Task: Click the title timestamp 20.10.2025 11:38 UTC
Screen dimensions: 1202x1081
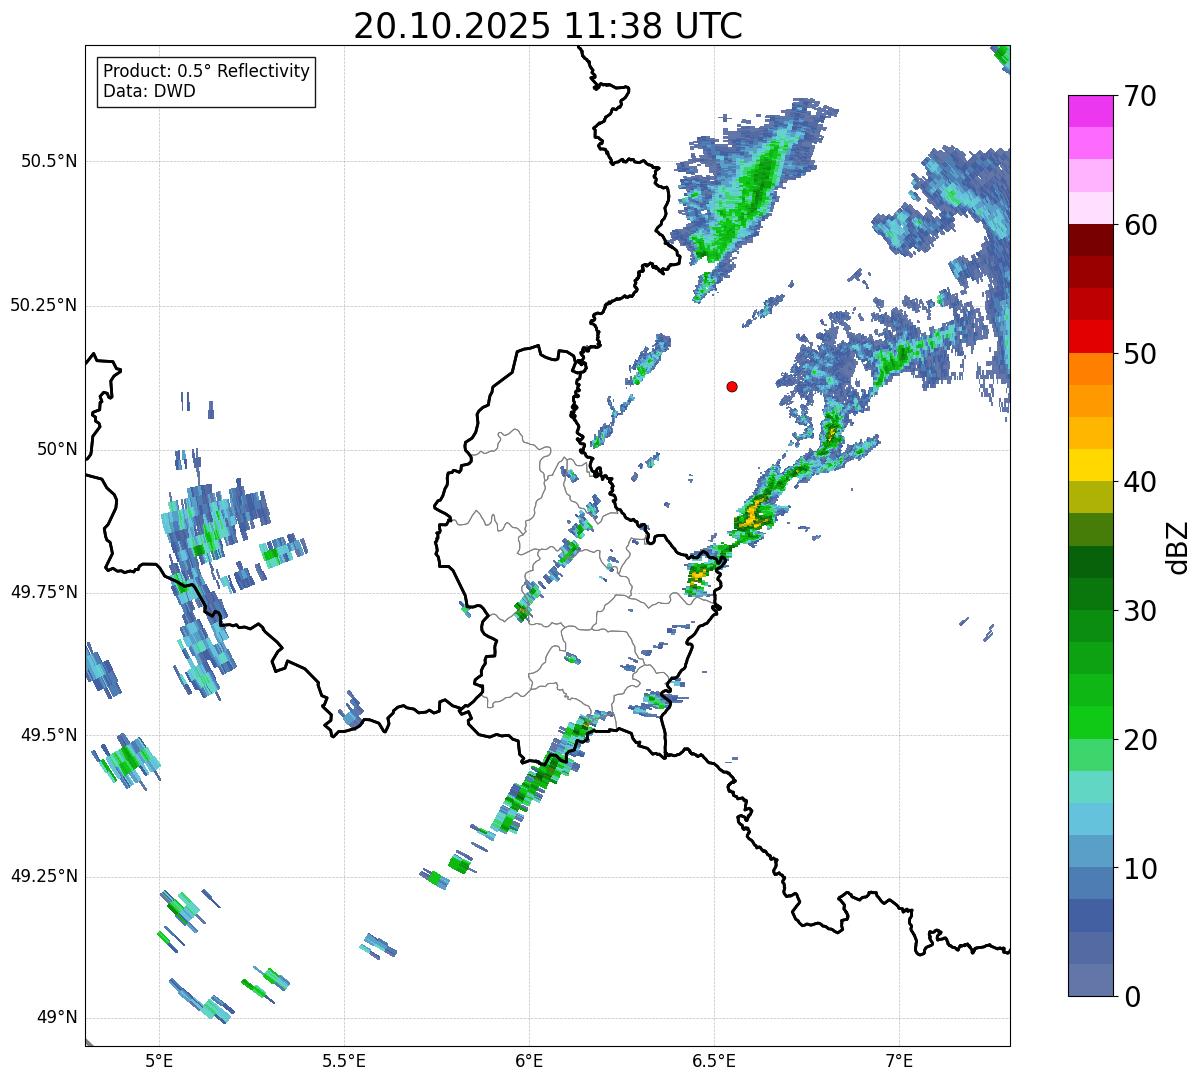Action: tap(548, 26)
